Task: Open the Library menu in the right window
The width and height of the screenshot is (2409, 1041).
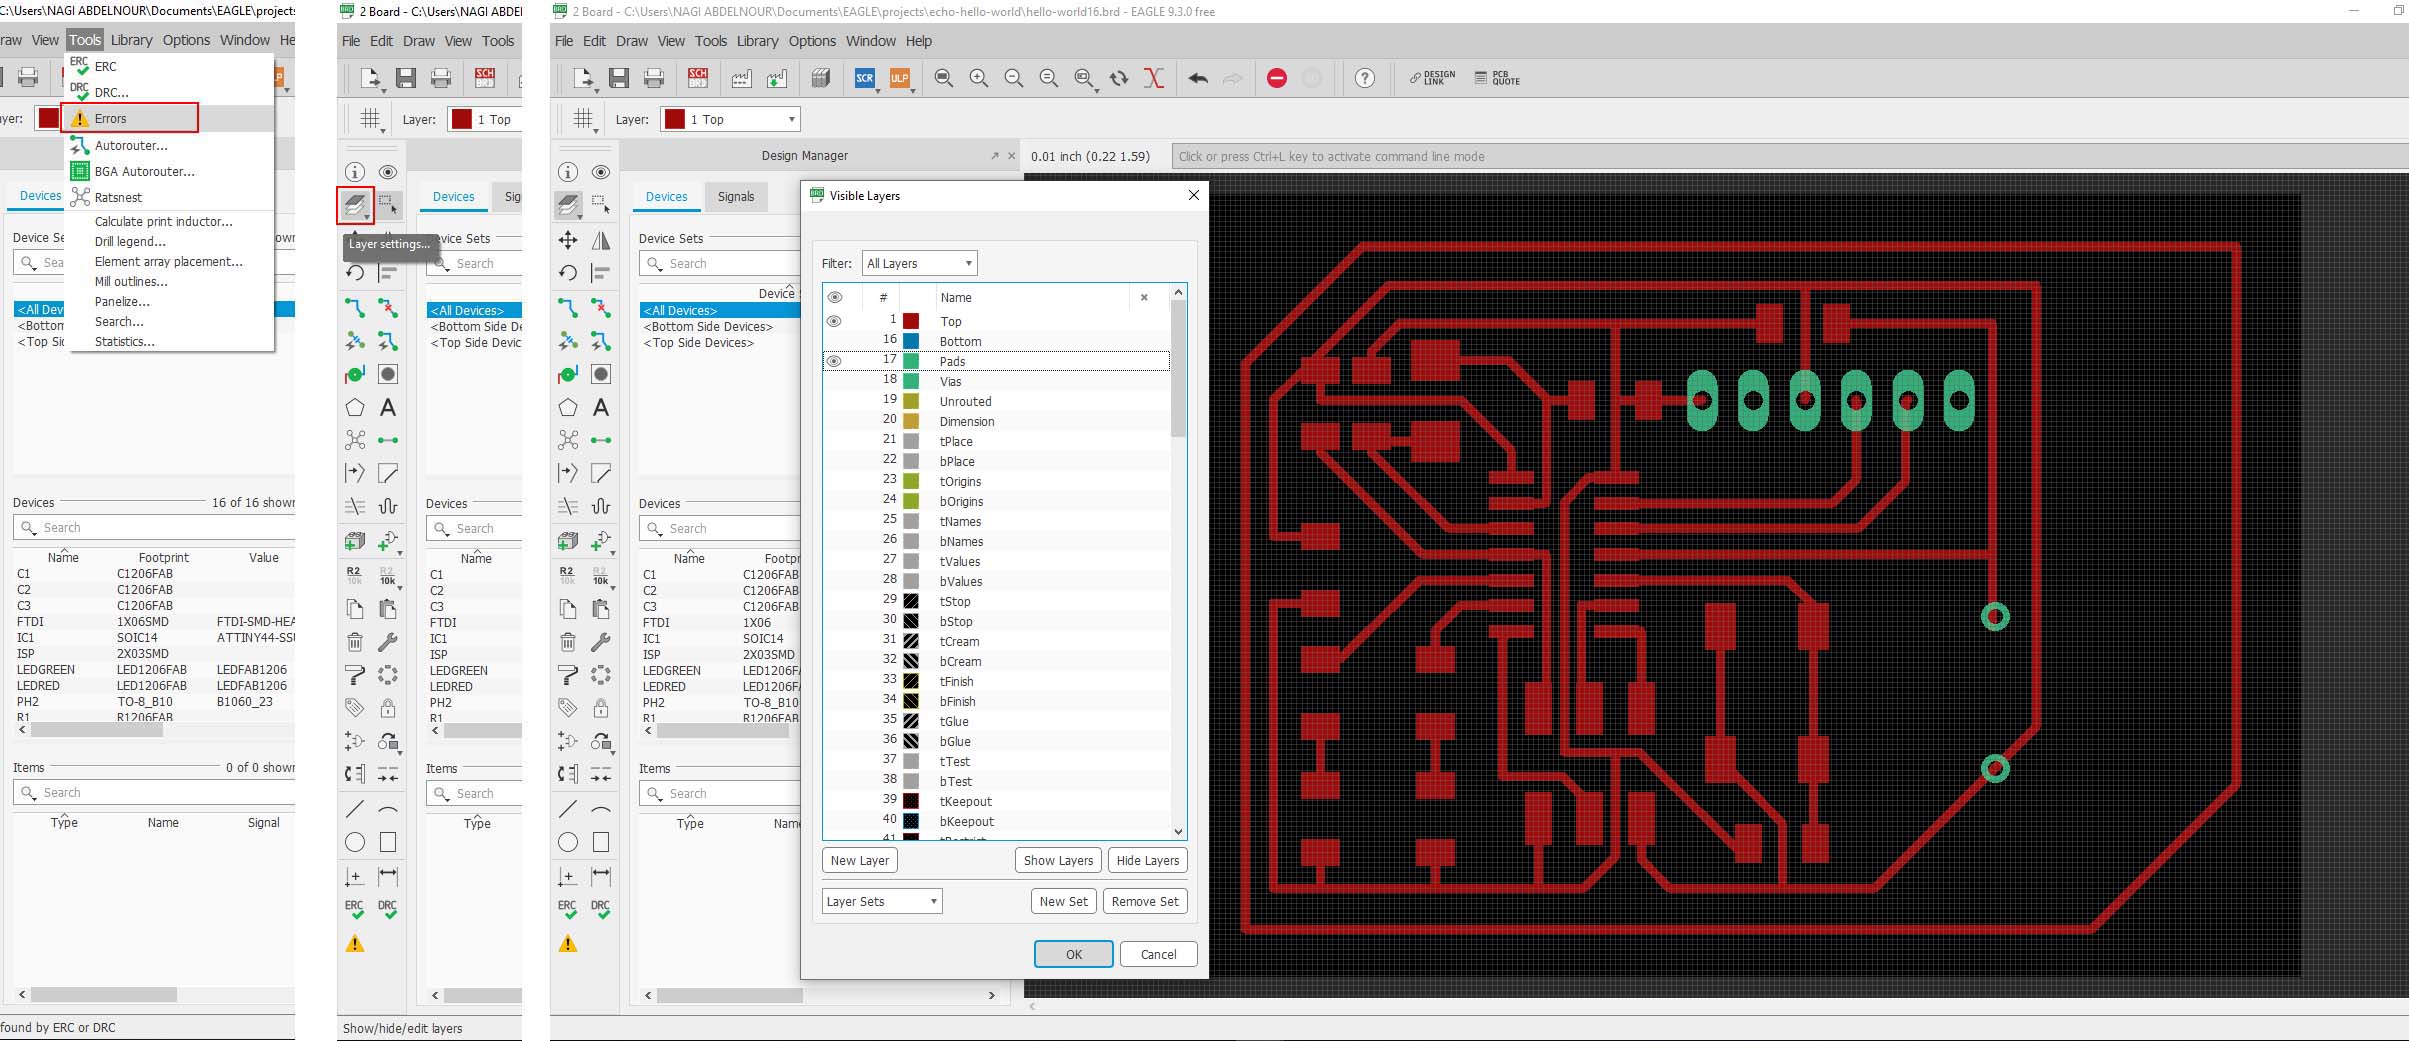Action: pyautogui.click(x=757, y=41)
